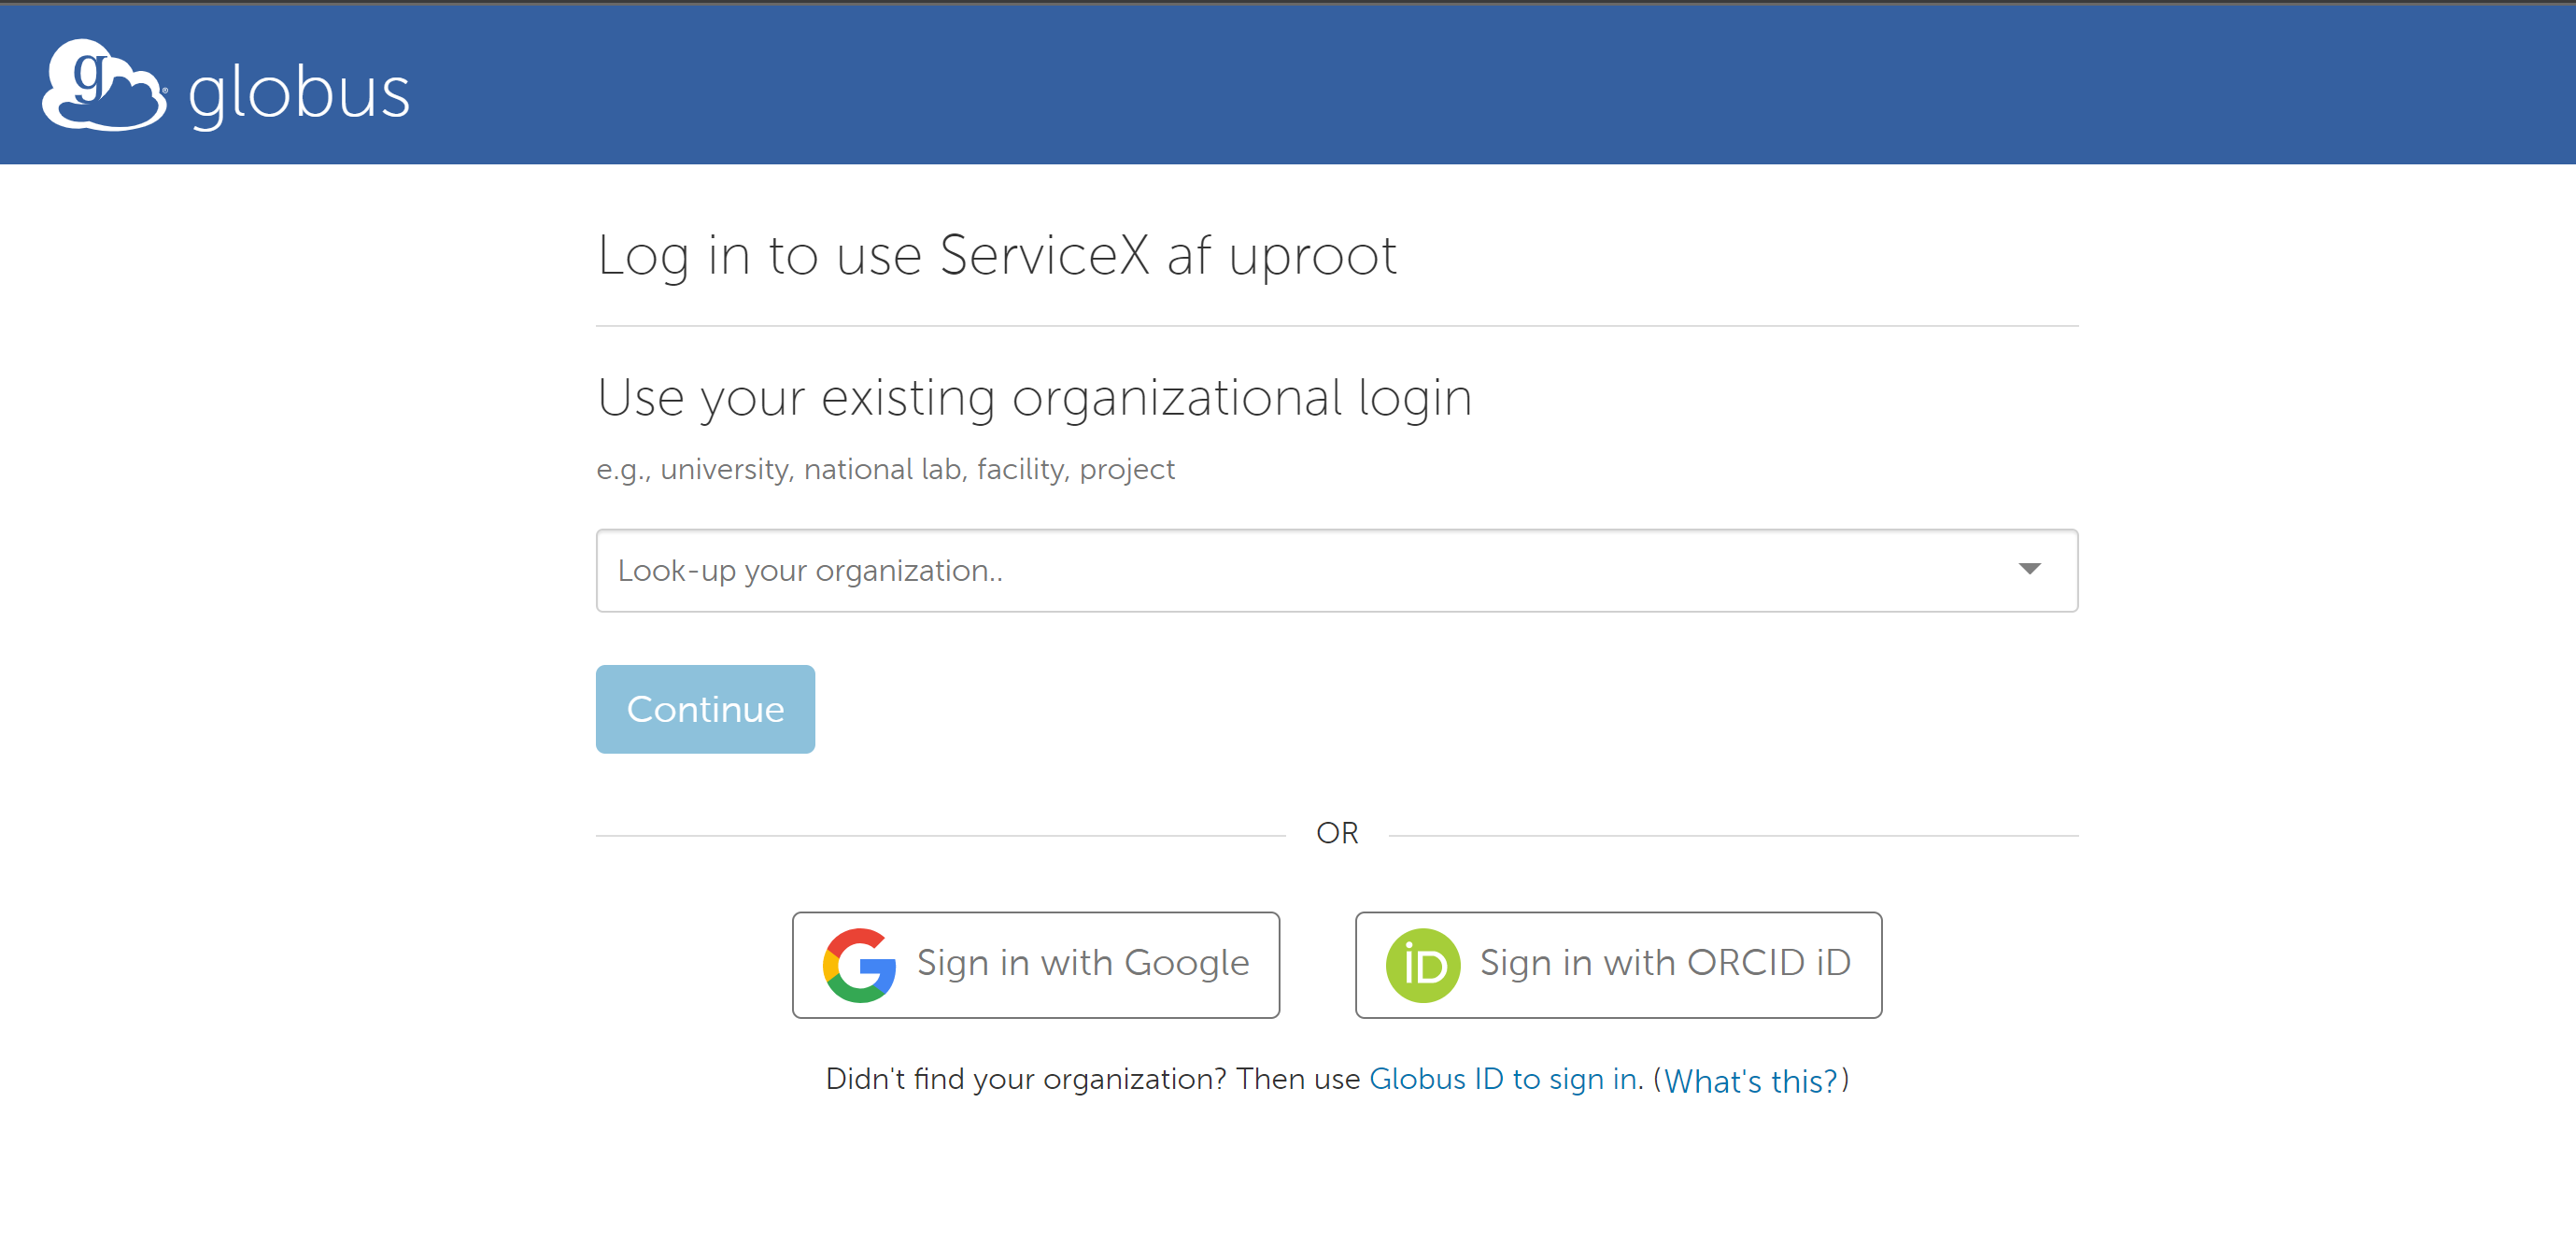Screen dimensions: 2576x1244
Task: Open the 'What's this?' link
Action: pos(1750,1080)
